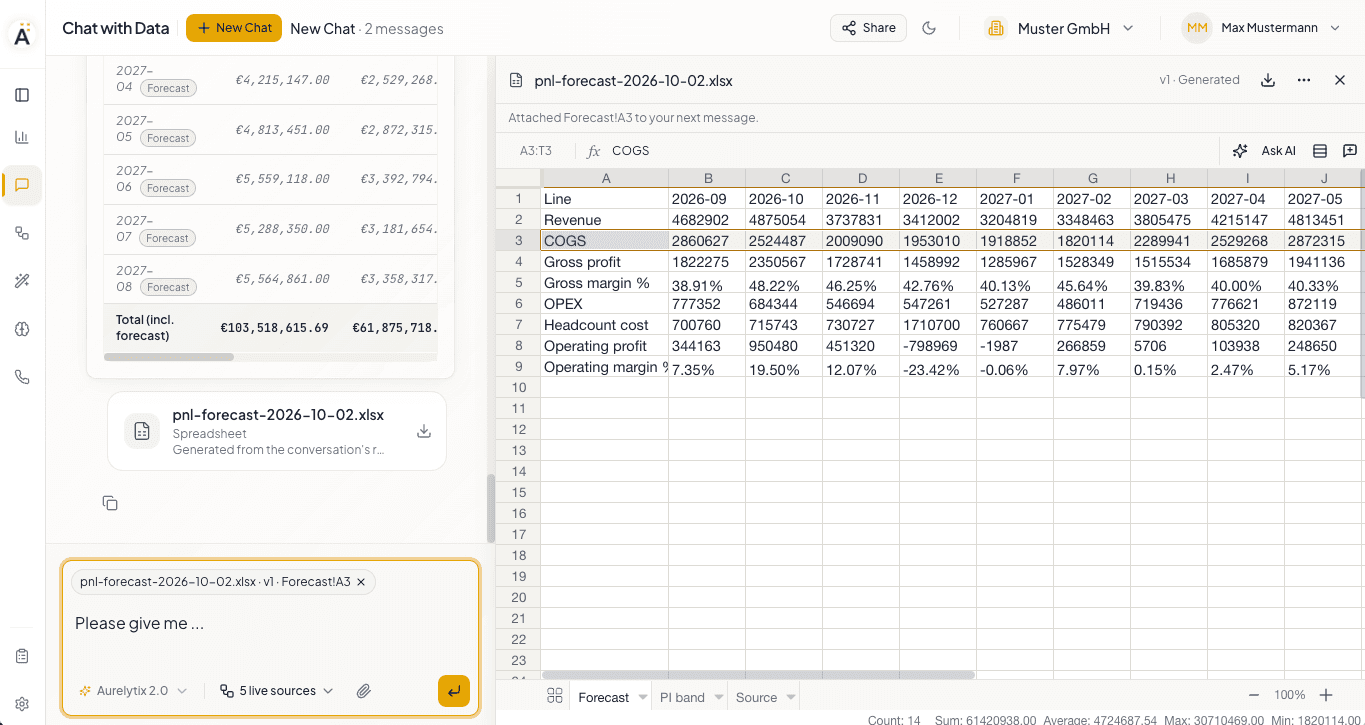The height and width of the screenshot is (725, 1365).
Task: Copy the chat message with copy icon
Action: 110,503
